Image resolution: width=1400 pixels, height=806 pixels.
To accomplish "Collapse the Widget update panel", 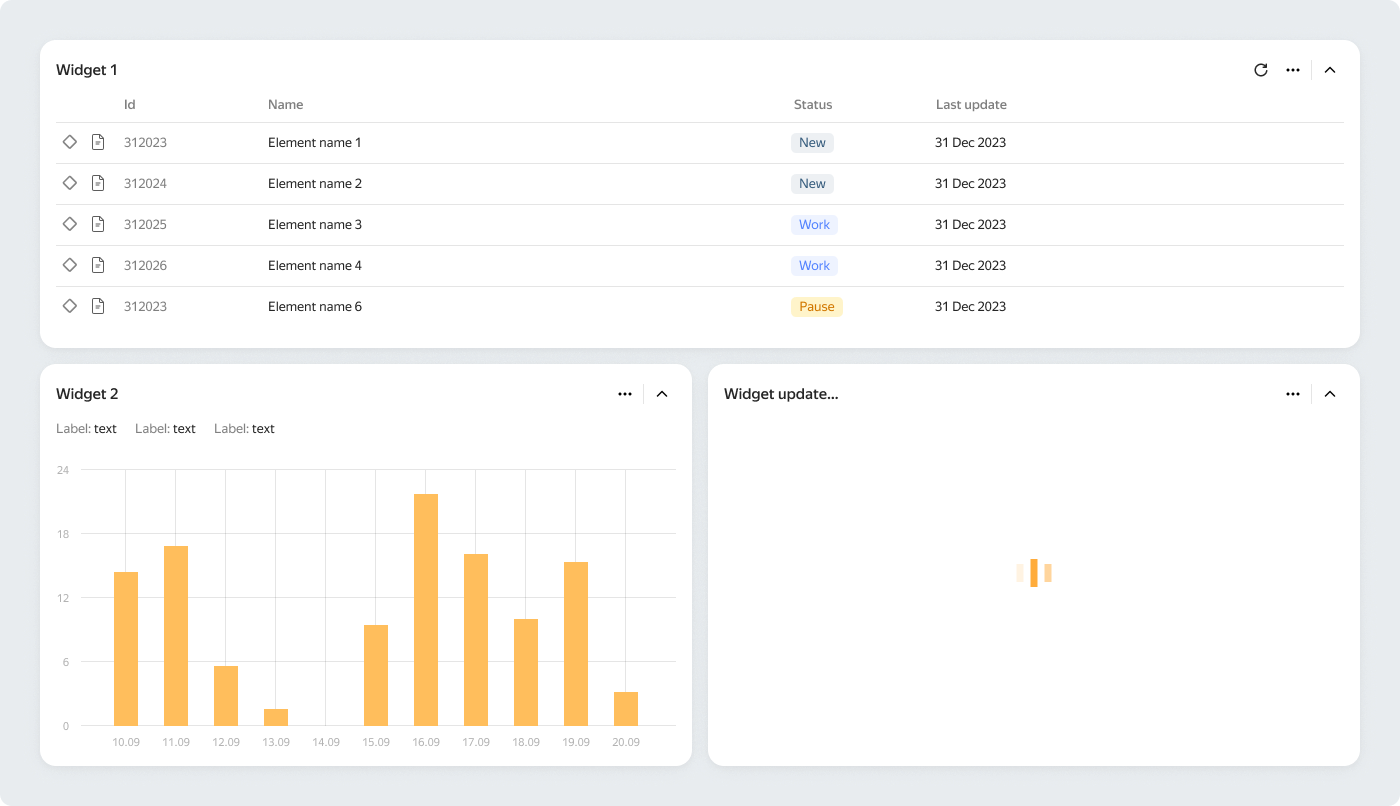I will click(x=1330, y=394).
